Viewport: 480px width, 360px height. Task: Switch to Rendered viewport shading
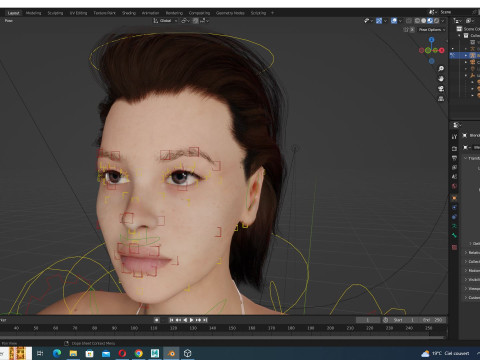pyautogui.click(x=436, y=21)
